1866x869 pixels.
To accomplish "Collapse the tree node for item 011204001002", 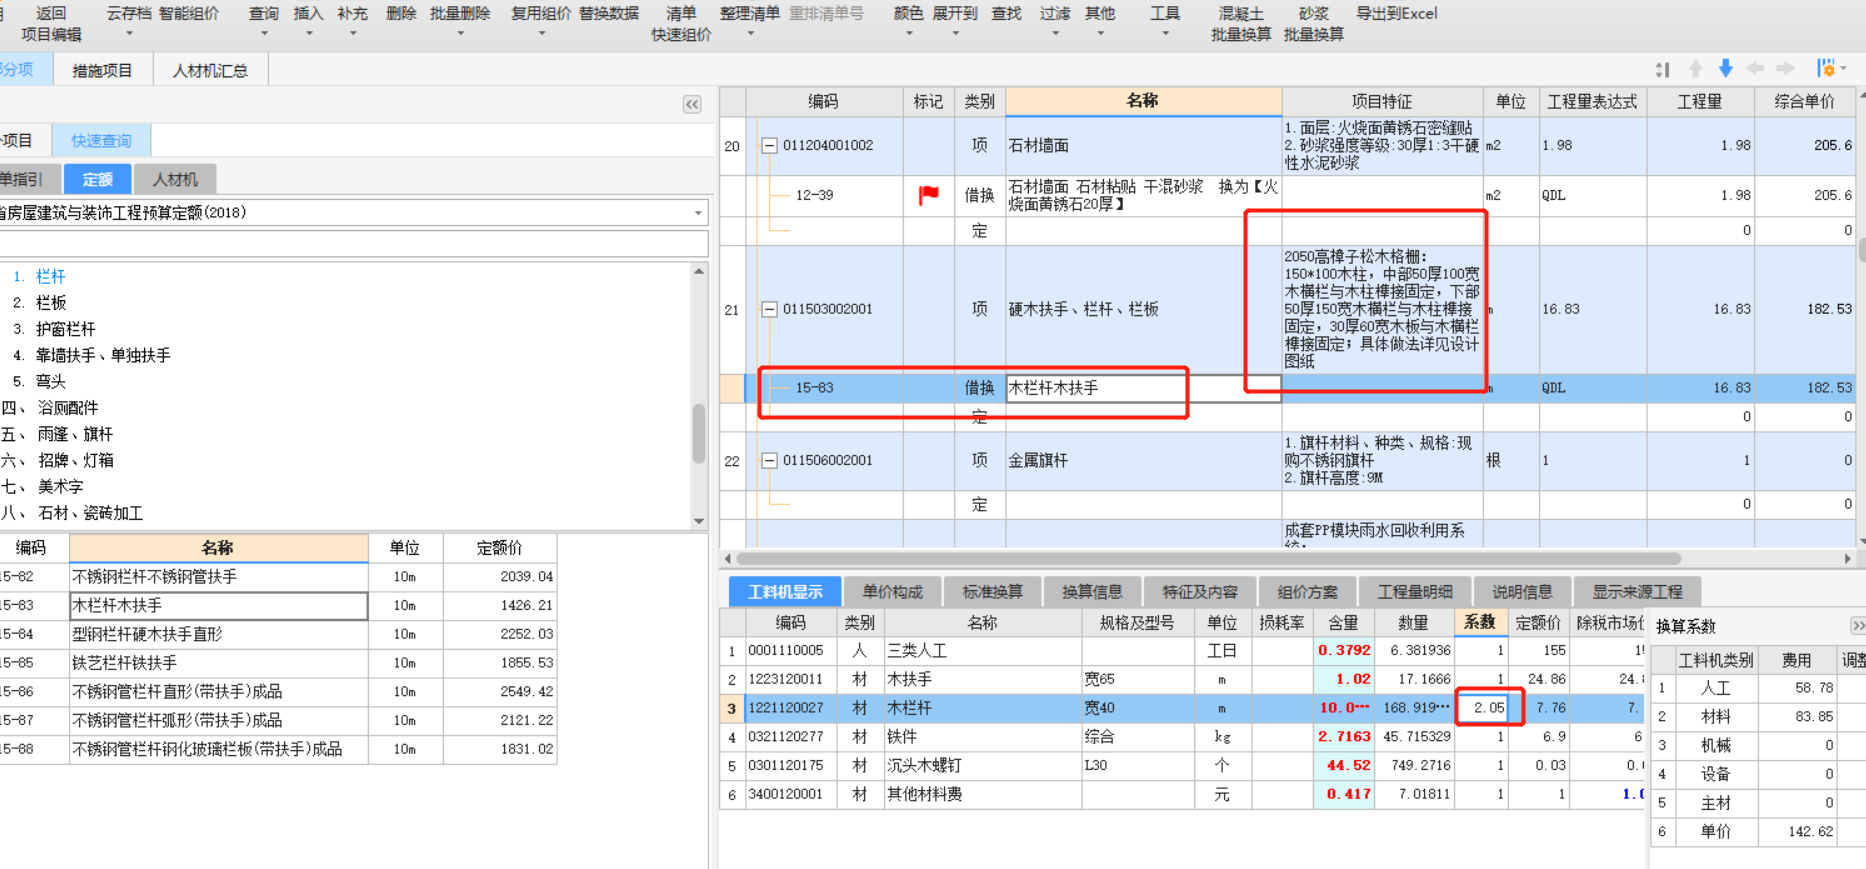I will 769,146.
